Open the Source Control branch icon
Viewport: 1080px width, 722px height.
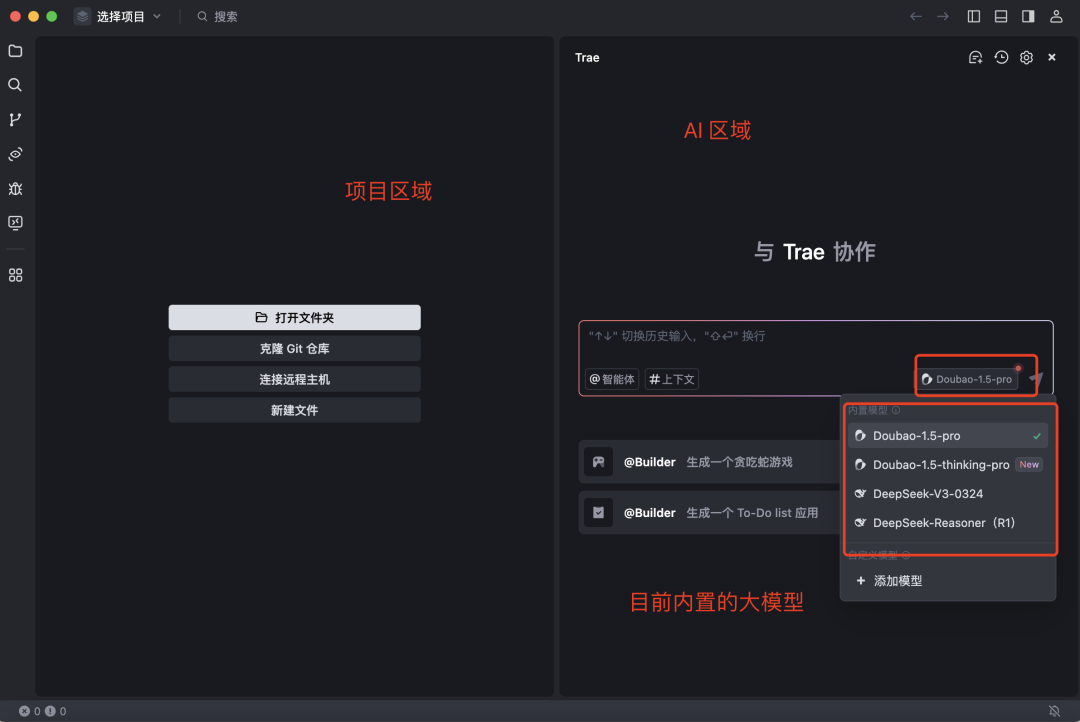coord(15,119)
